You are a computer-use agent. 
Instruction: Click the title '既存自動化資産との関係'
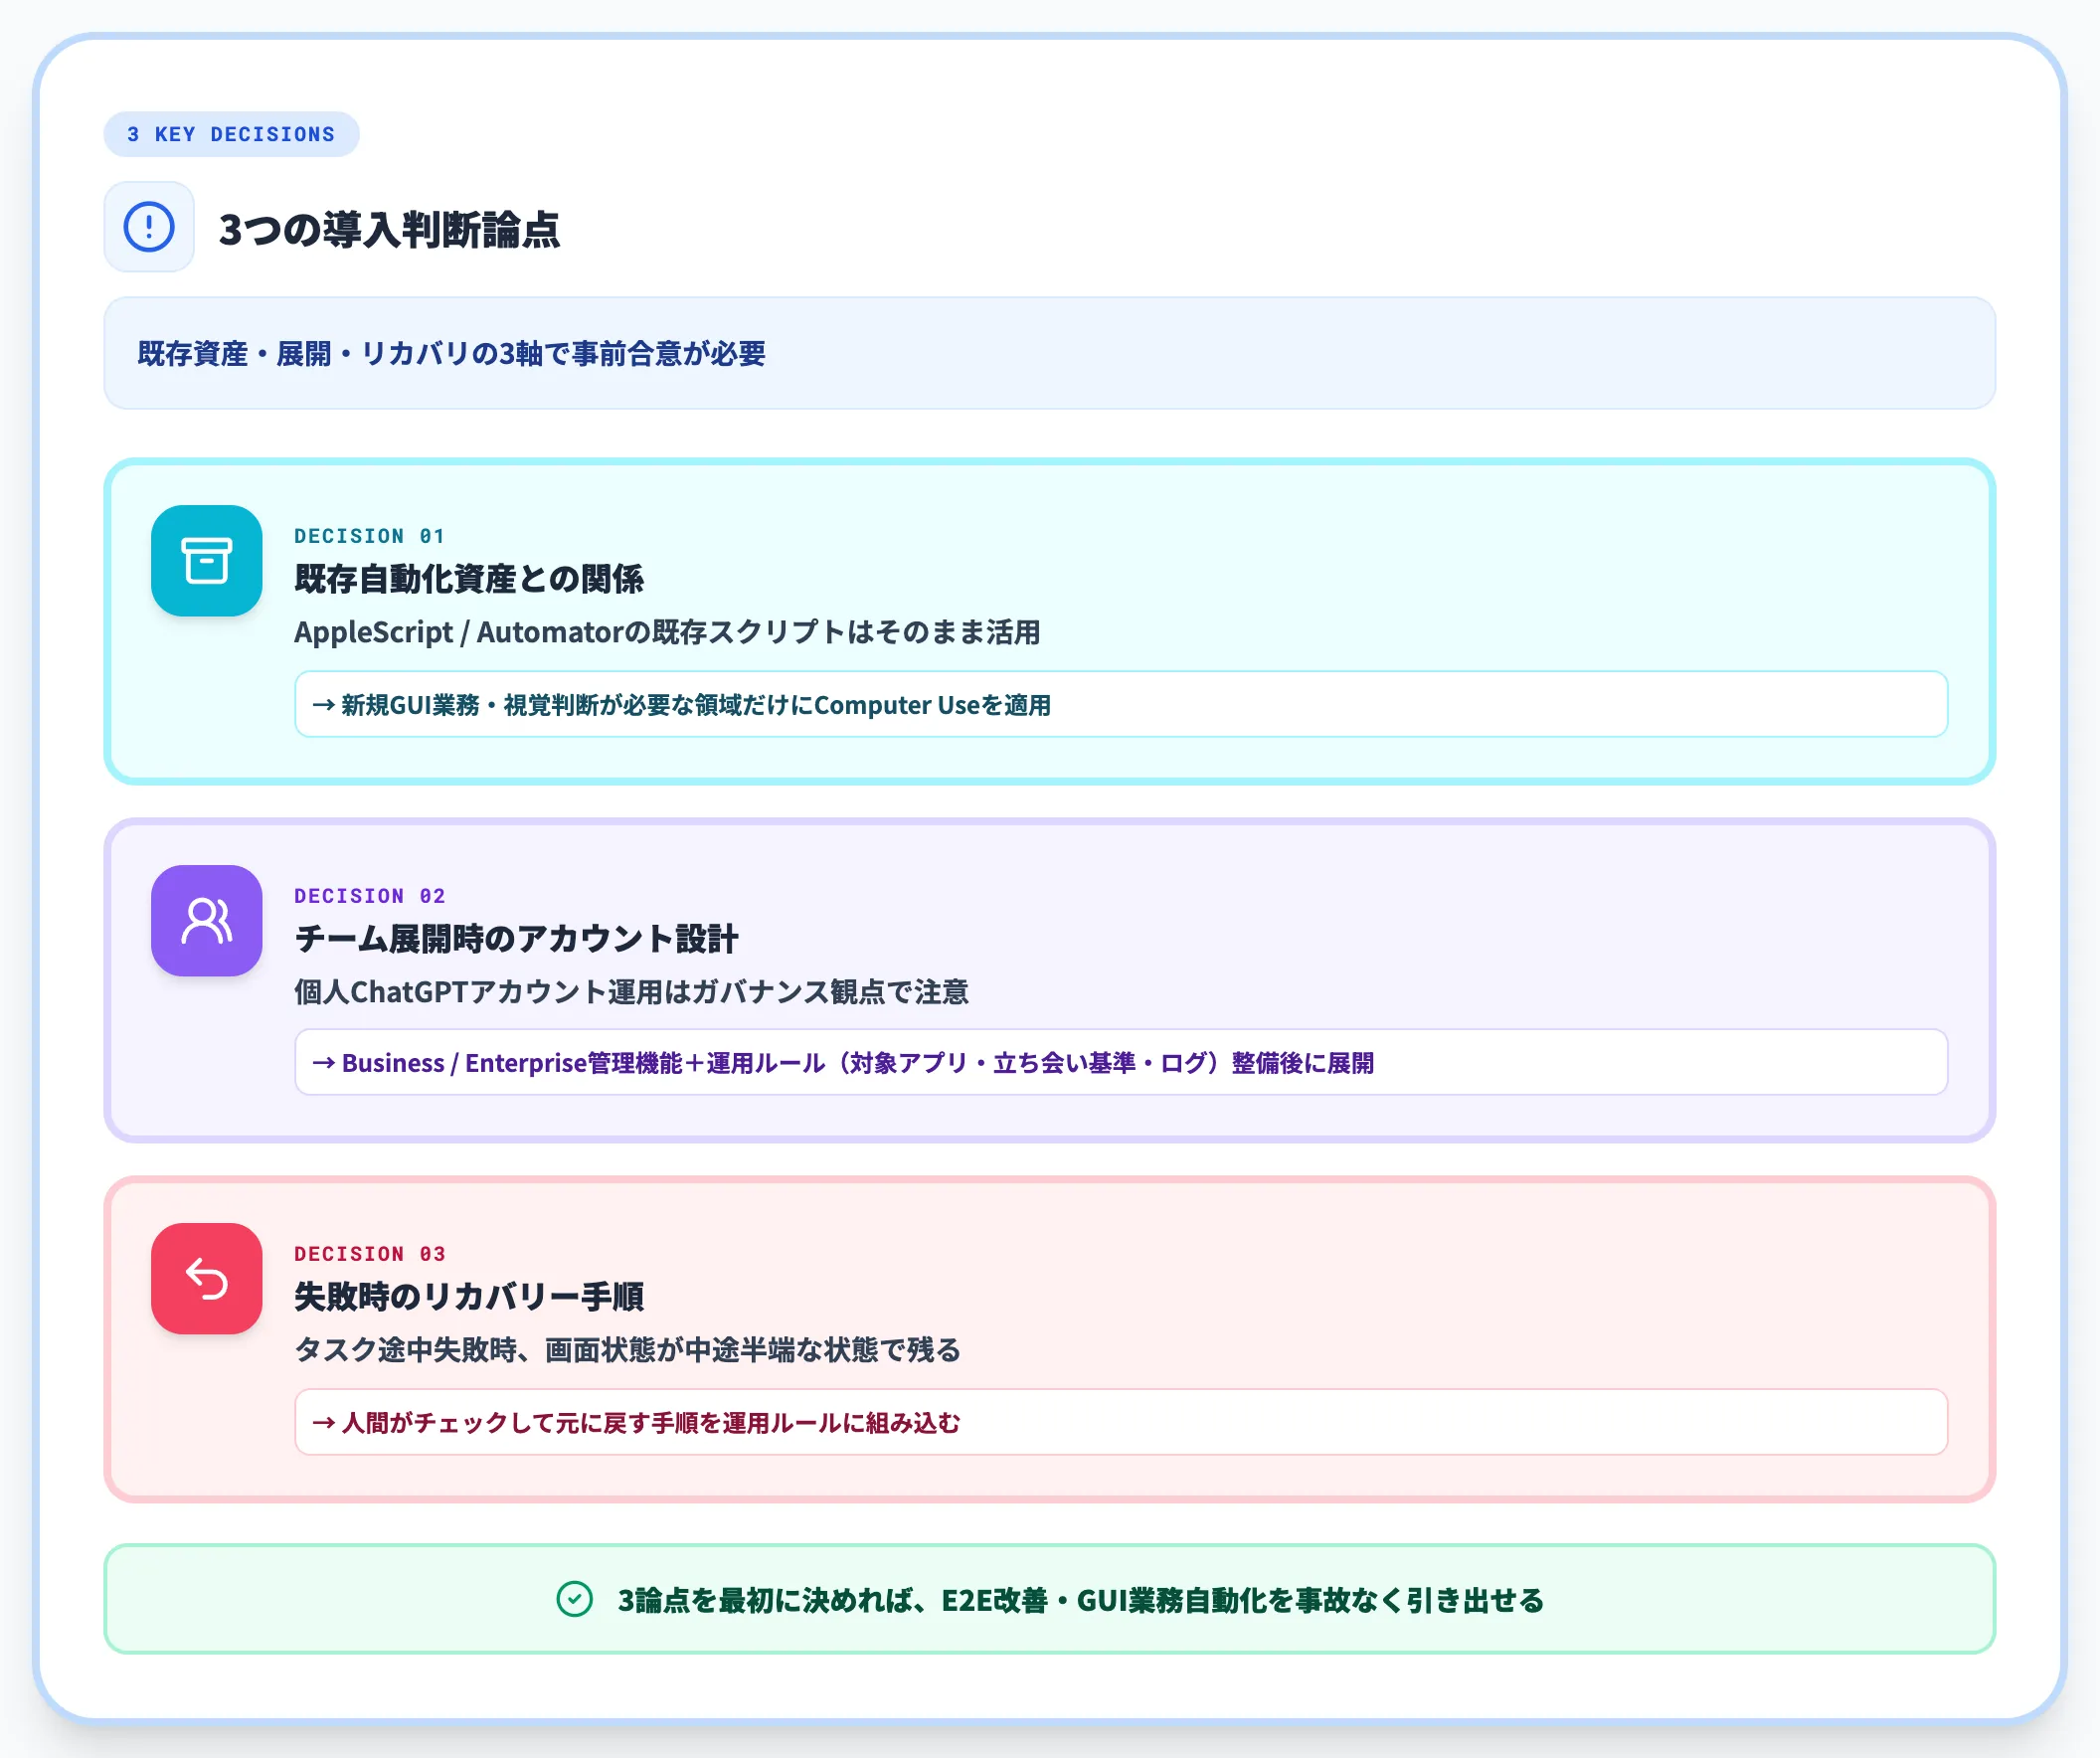click(x=468, y=578)
